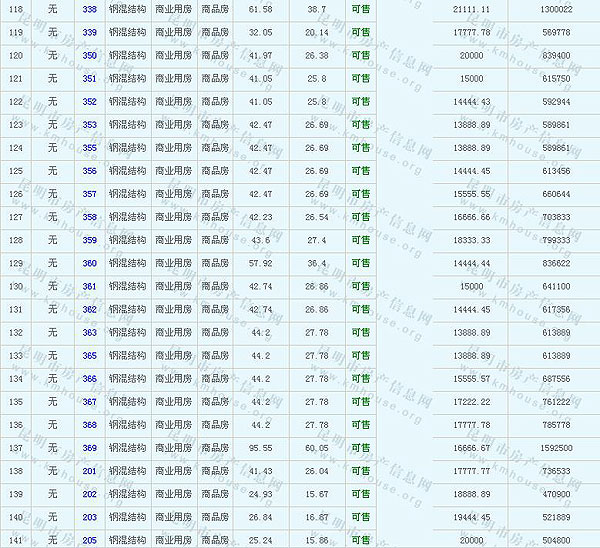The width and height of the screenshot is (600, 548).
Task: Click 可售 status in row 118
Action: tap(360, 8)
